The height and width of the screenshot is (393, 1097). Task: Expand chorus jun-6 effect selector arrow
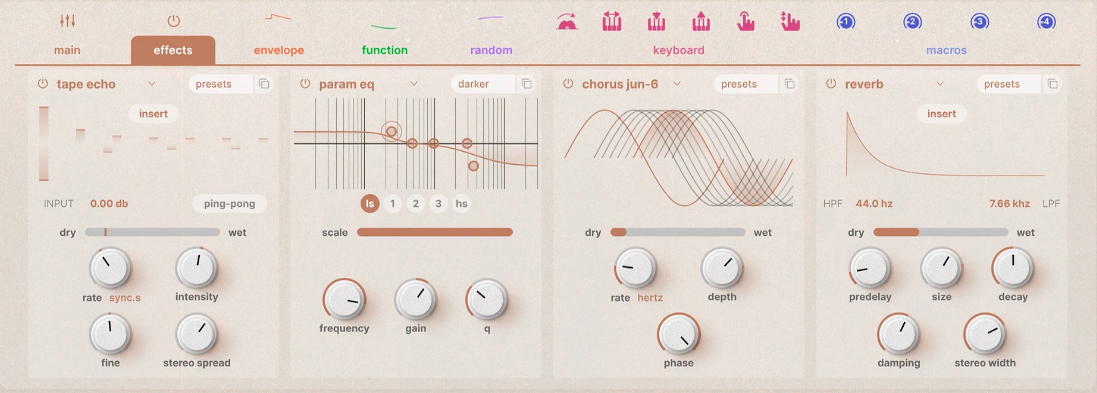(x=677, y=84)
